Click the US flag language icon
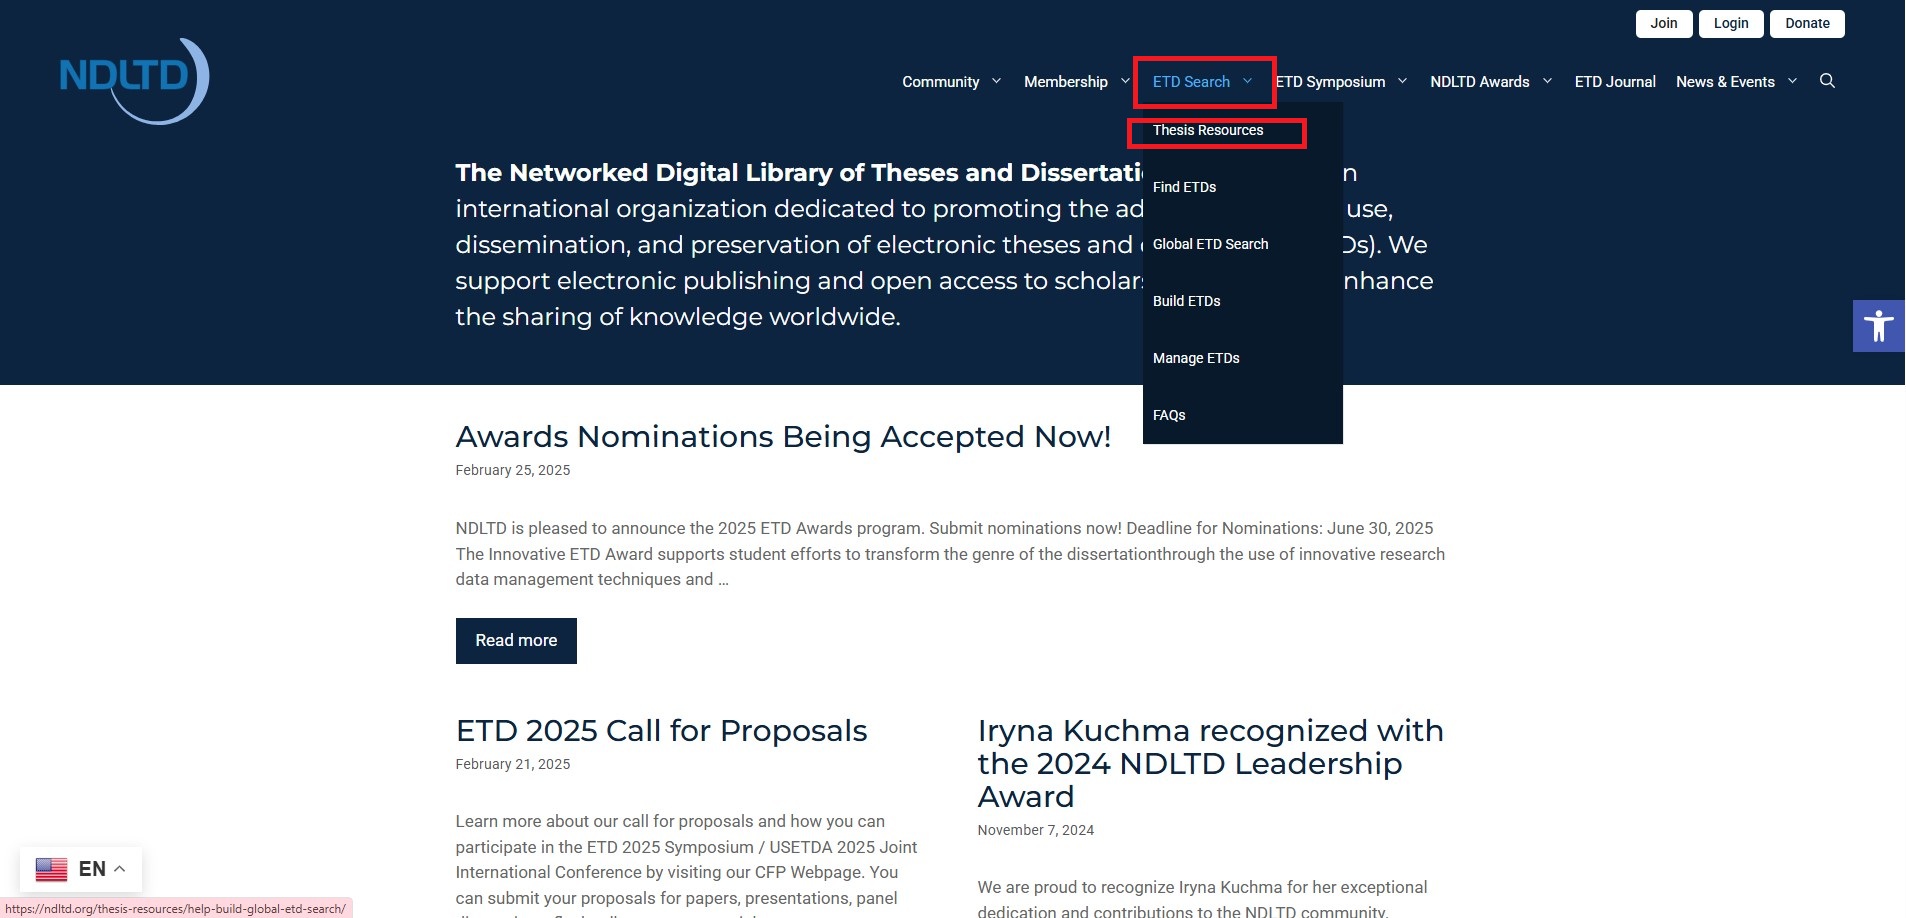 click(51, 869)
